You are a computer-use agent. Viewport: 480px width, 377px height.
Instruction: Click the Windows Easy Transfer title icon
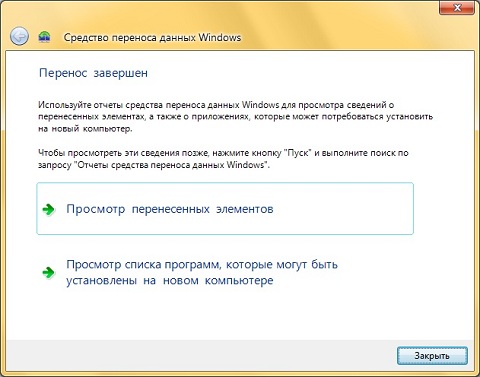[44, 37]
